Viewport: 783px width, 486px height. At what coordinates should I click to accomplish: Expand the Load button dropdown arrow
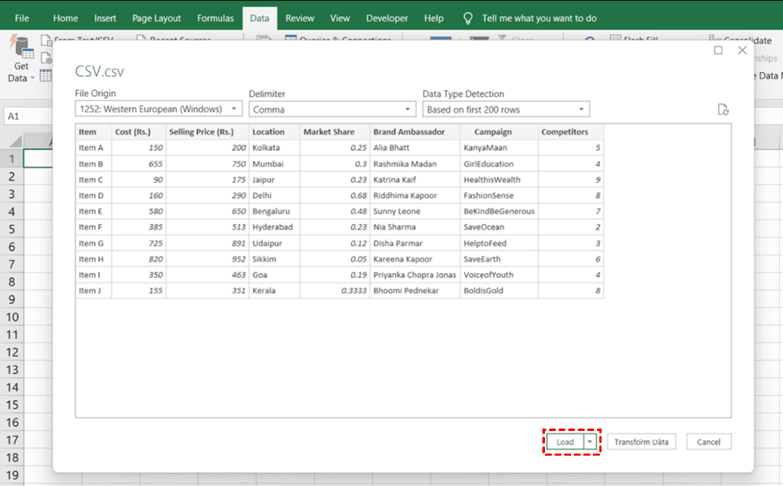click(x=591, y=441)
